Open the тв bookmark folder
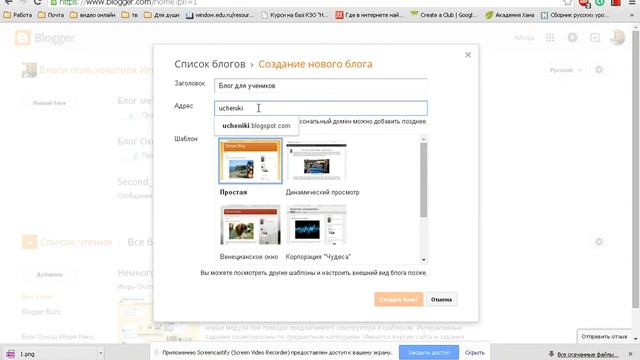The width and height of the screenshot is (640, 360). point(130,15)
